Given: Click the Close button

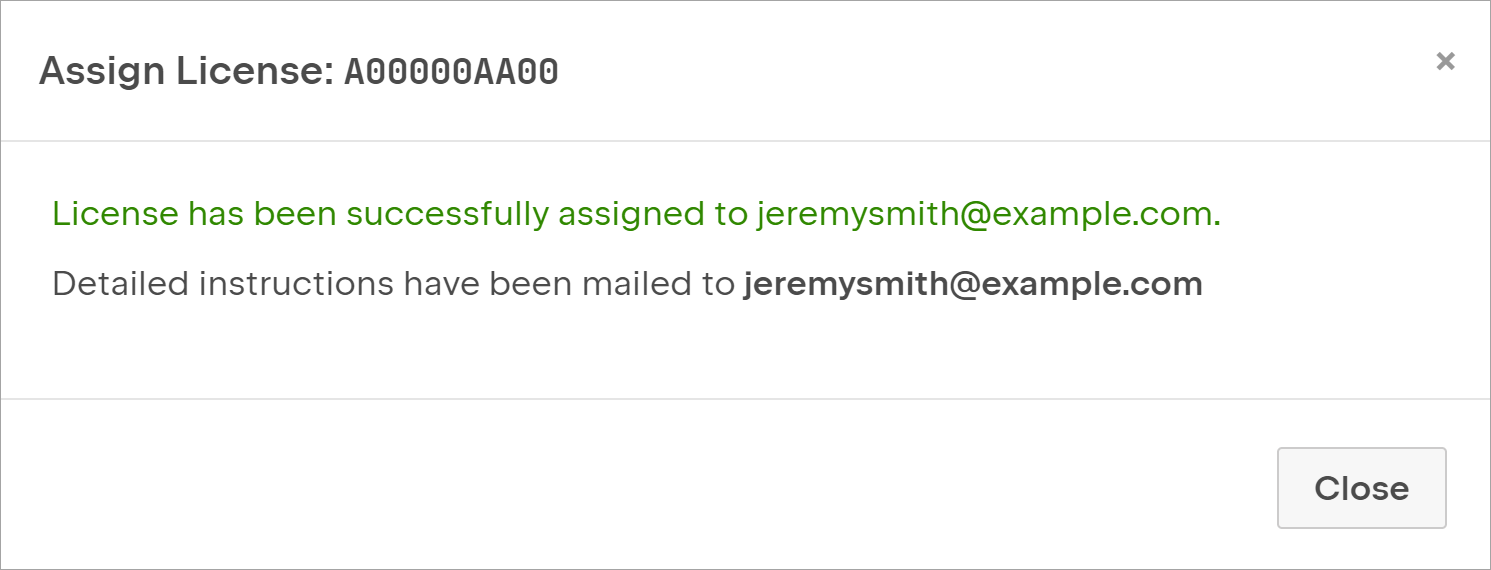Looking at the screenshot, I should (1361, 488).
